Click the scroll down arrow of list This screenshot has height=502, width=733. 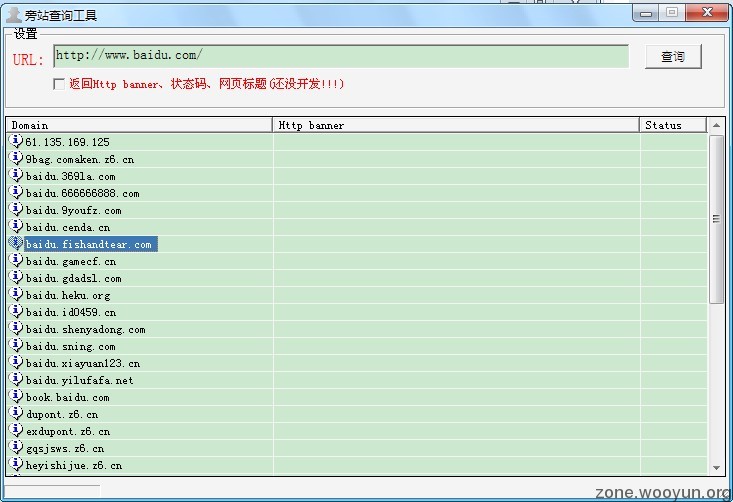tap(716, 467)
